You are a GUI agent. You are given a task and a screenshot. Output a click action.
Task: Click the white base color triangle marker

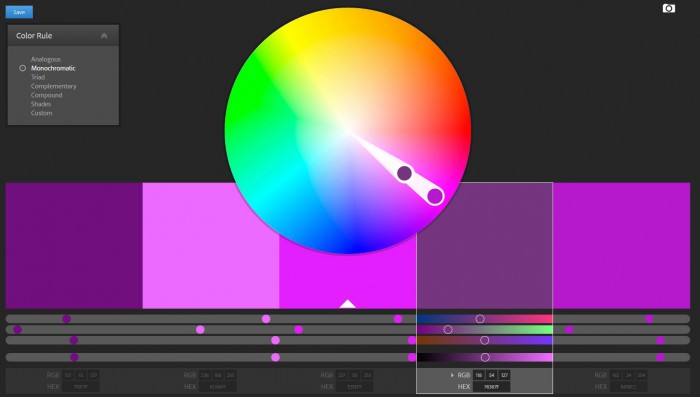click(347, 304)
